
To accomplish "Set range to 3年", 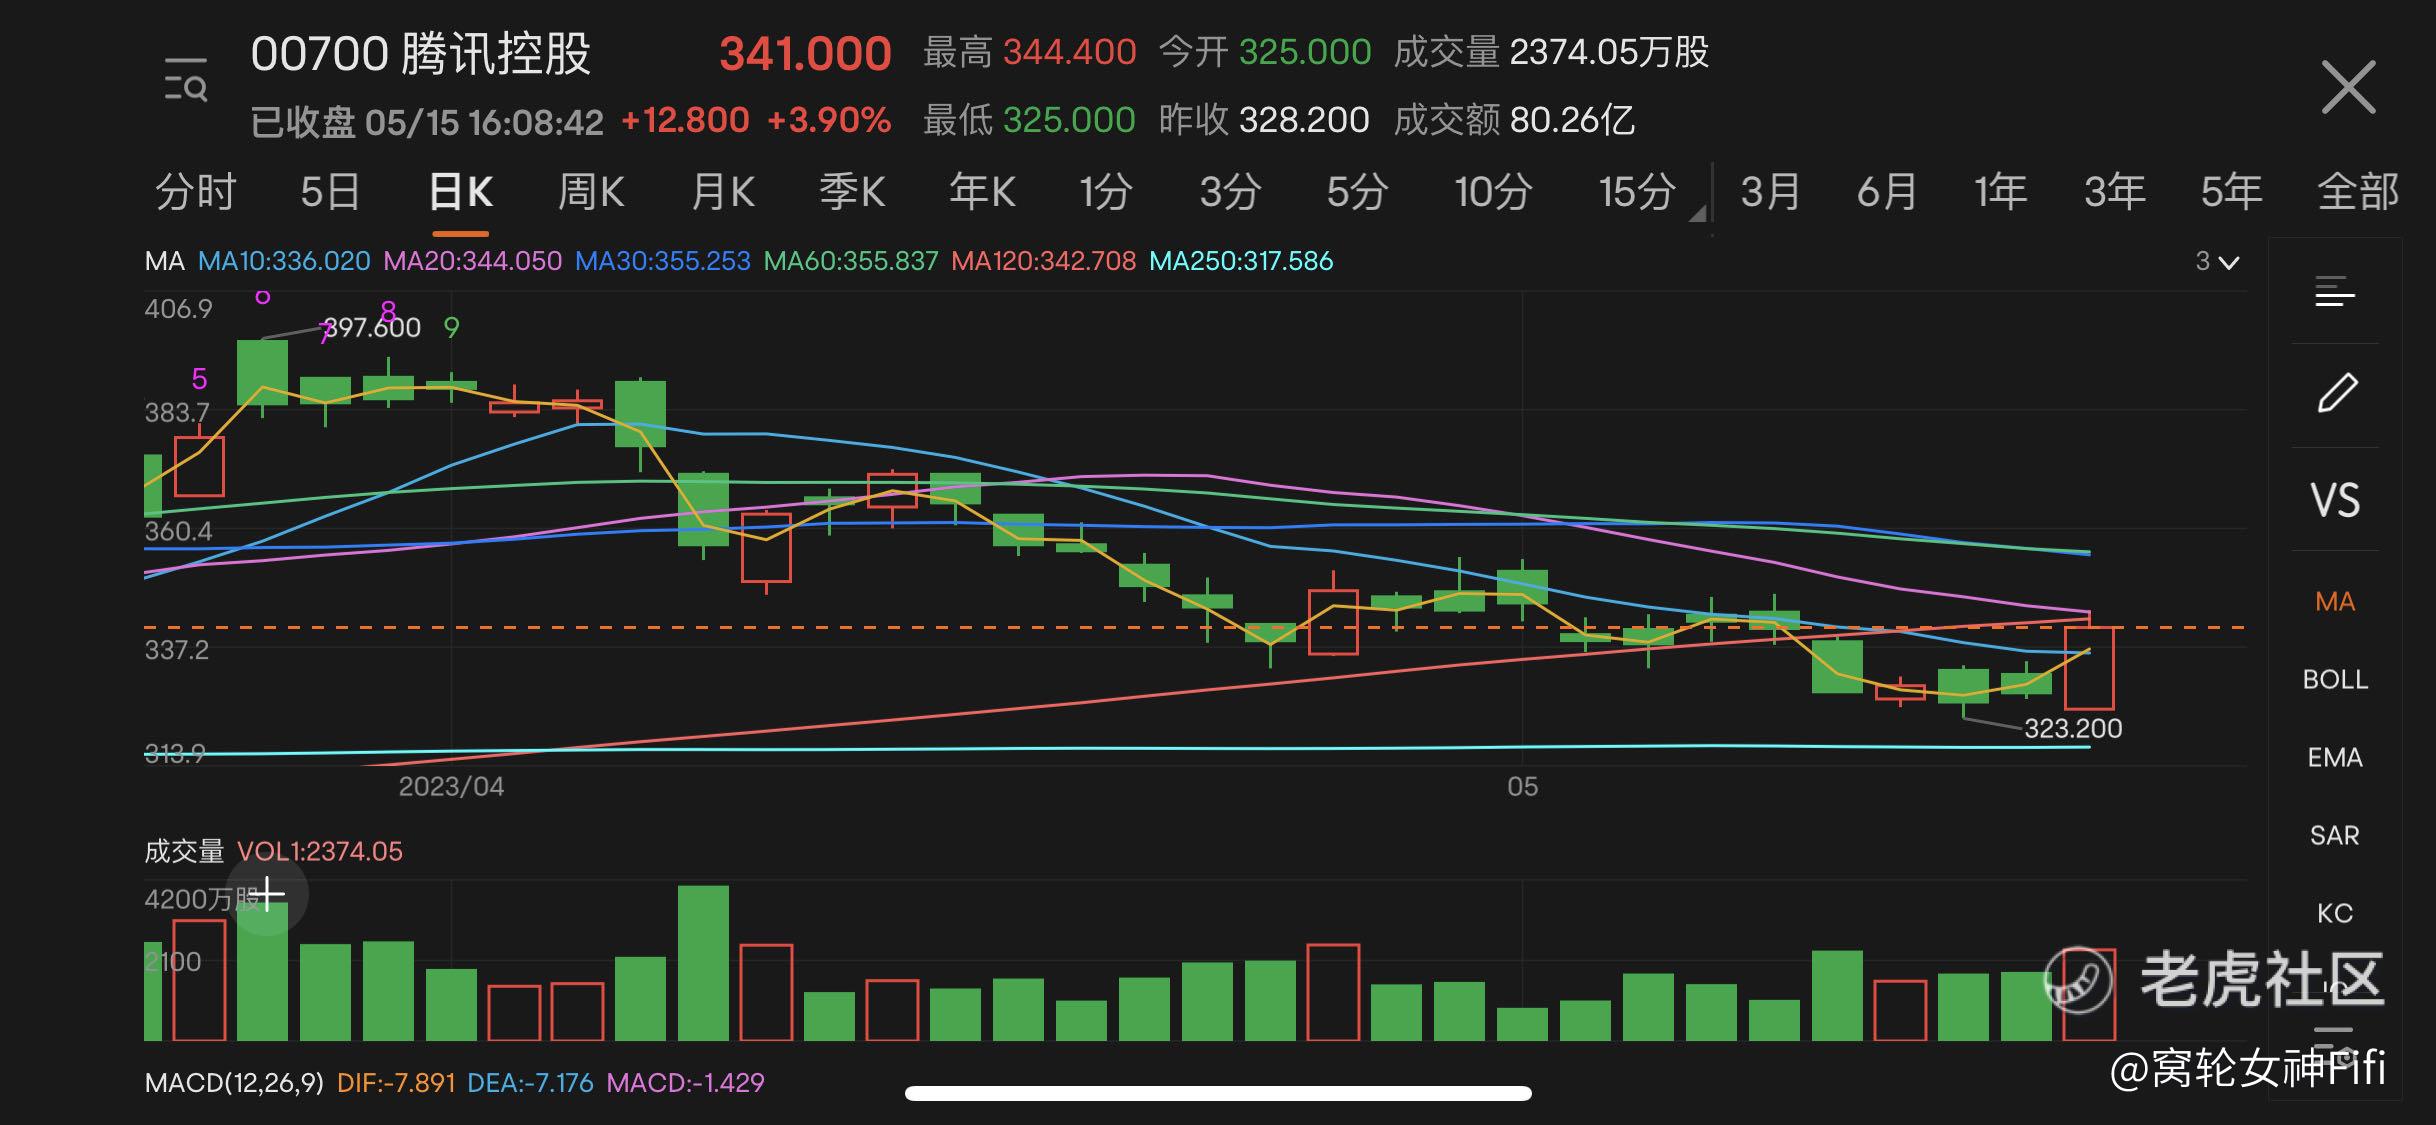I will pyautogui.click(x=2115, y=191).
